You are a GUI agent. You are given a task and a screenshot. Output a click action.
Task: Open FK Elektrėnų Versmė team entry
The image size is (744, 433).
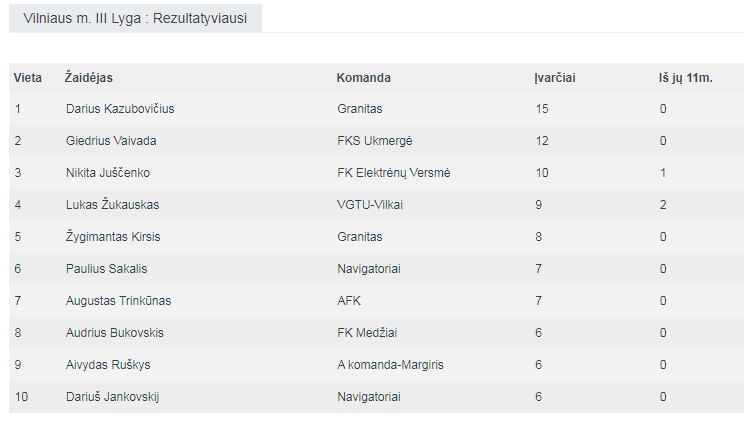tap(394, 173)
